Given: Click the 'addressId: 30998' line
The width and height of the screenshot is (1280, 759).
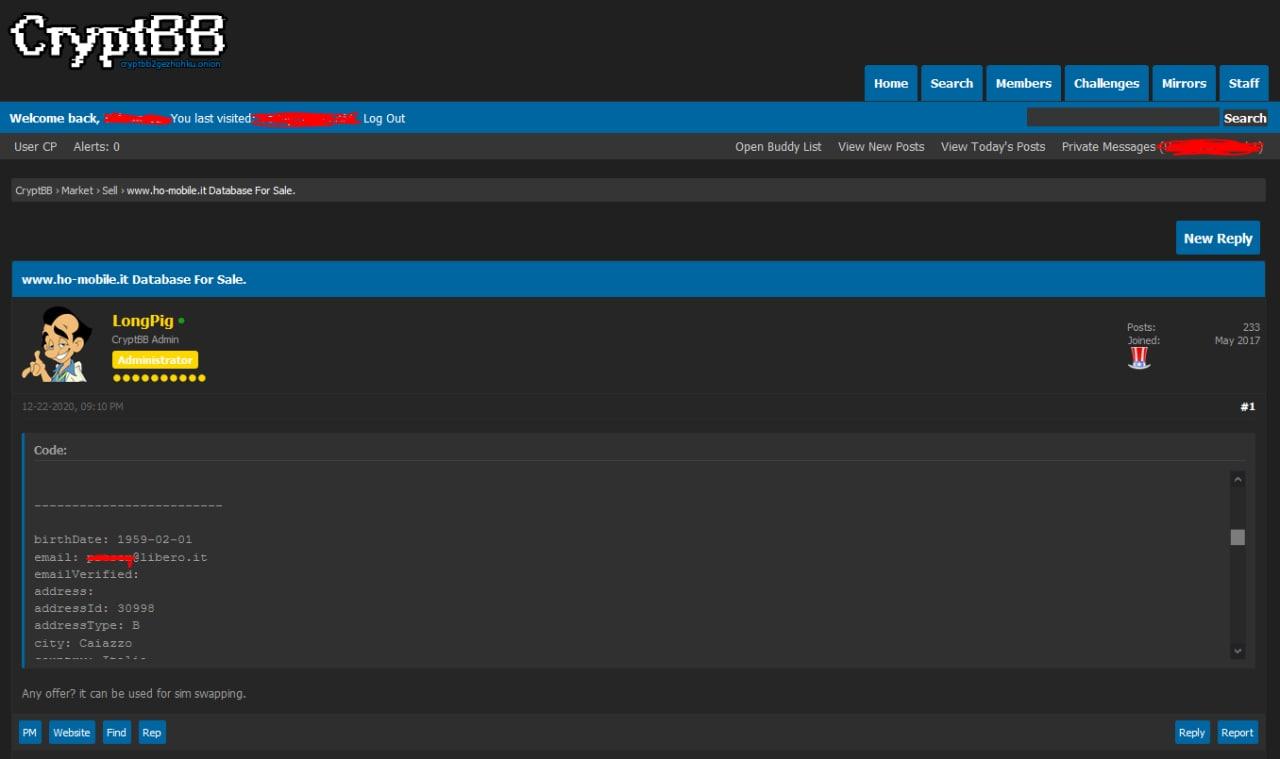Looking at the screenshot, I should tap(94, 609).
